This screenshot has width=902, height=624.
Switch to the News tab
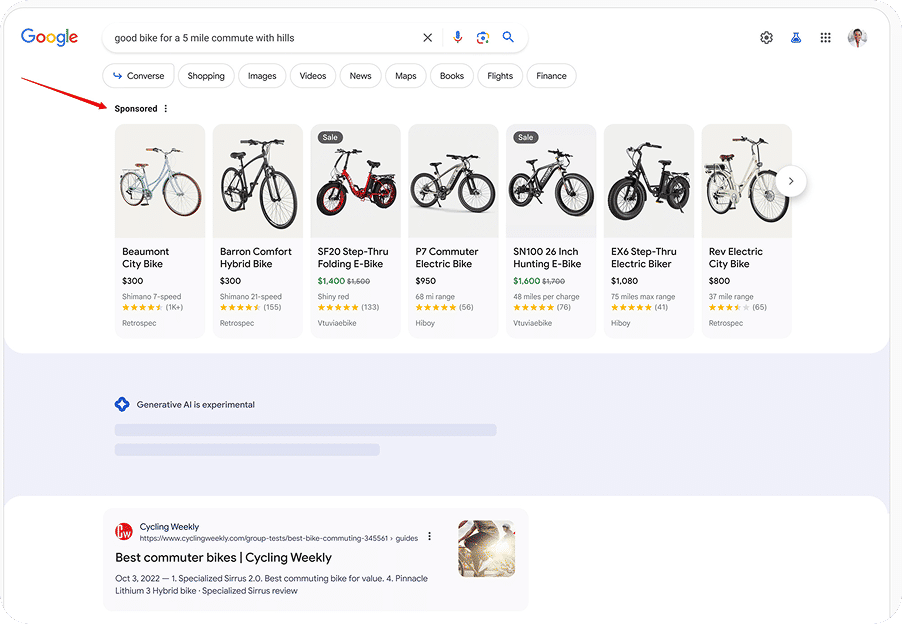tap(361, 76)
